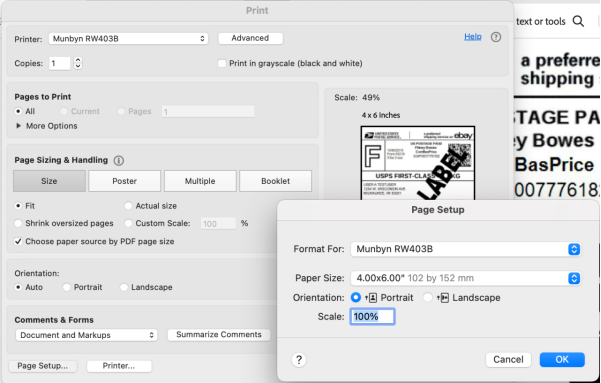Select Auto orientation in Print dialog

[x=18, y=287]
